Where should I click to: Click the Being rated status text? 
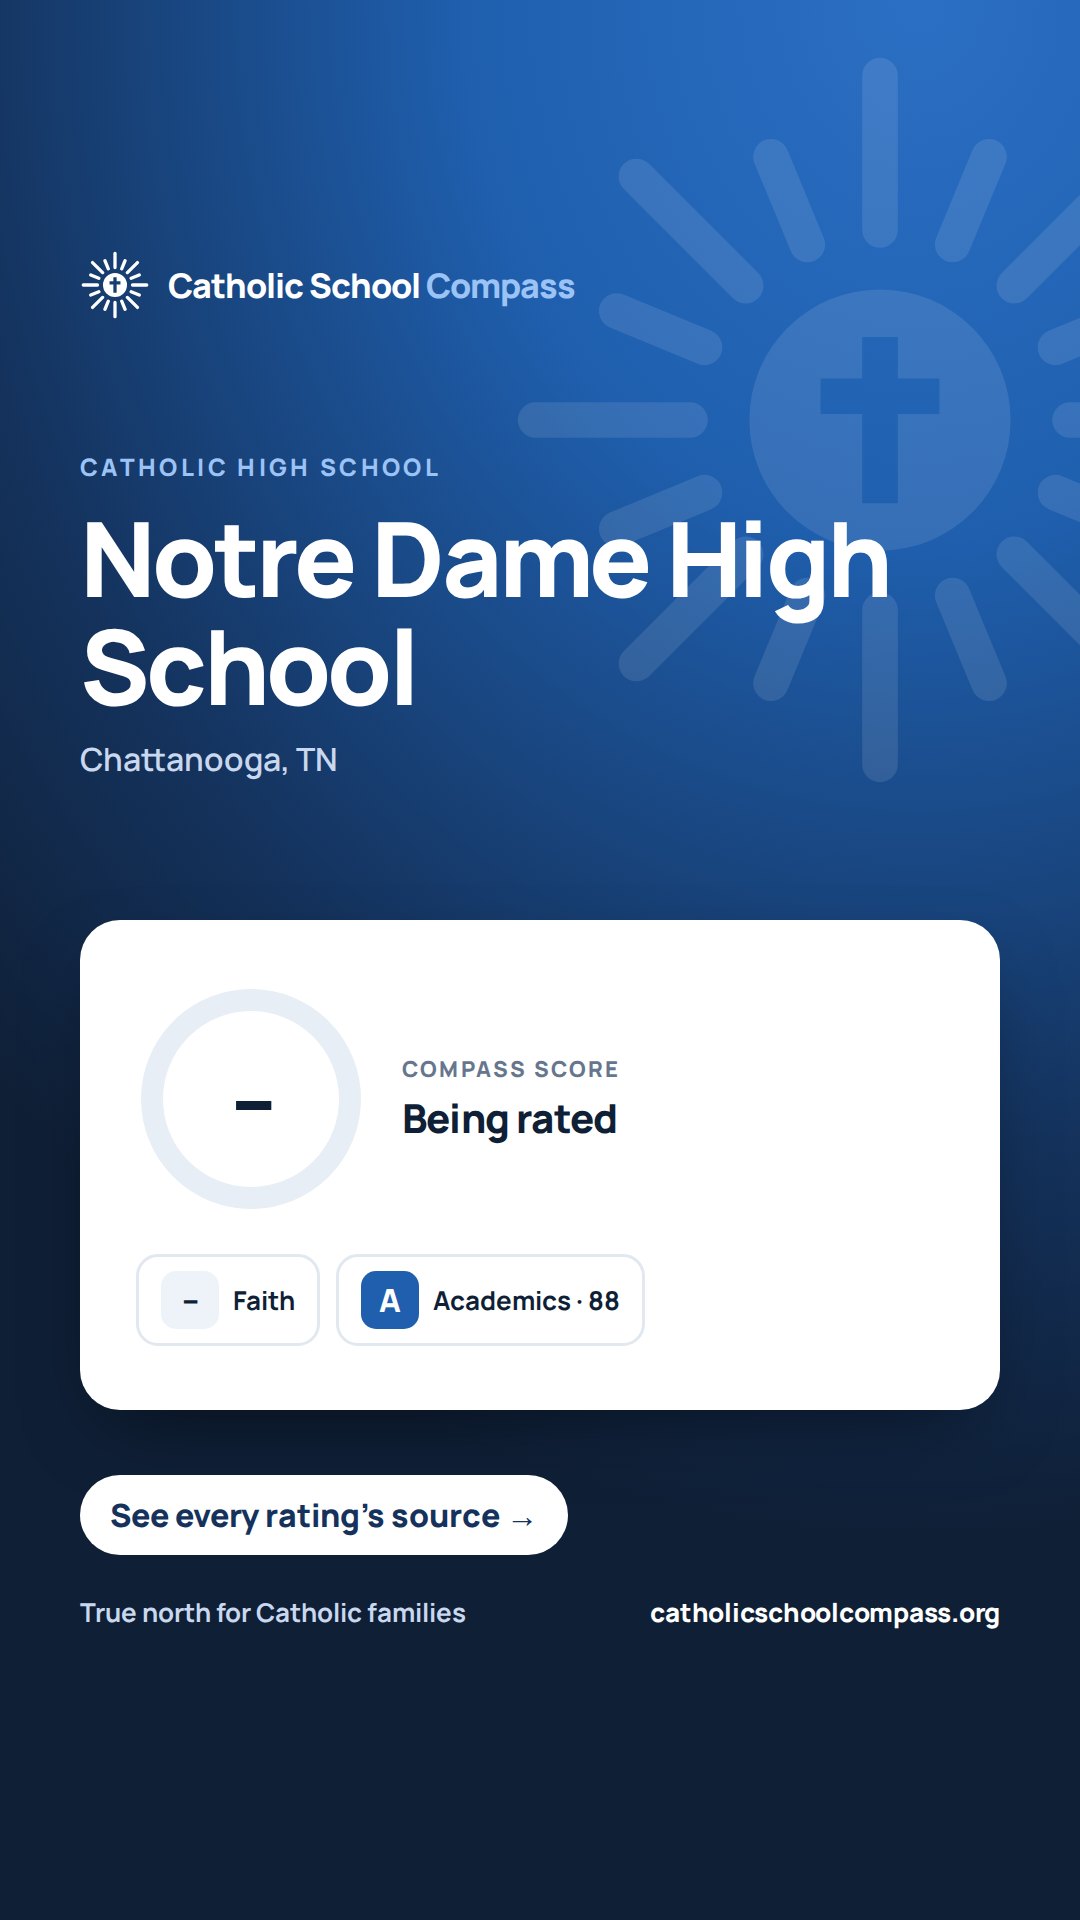[x=509, y=1120]
